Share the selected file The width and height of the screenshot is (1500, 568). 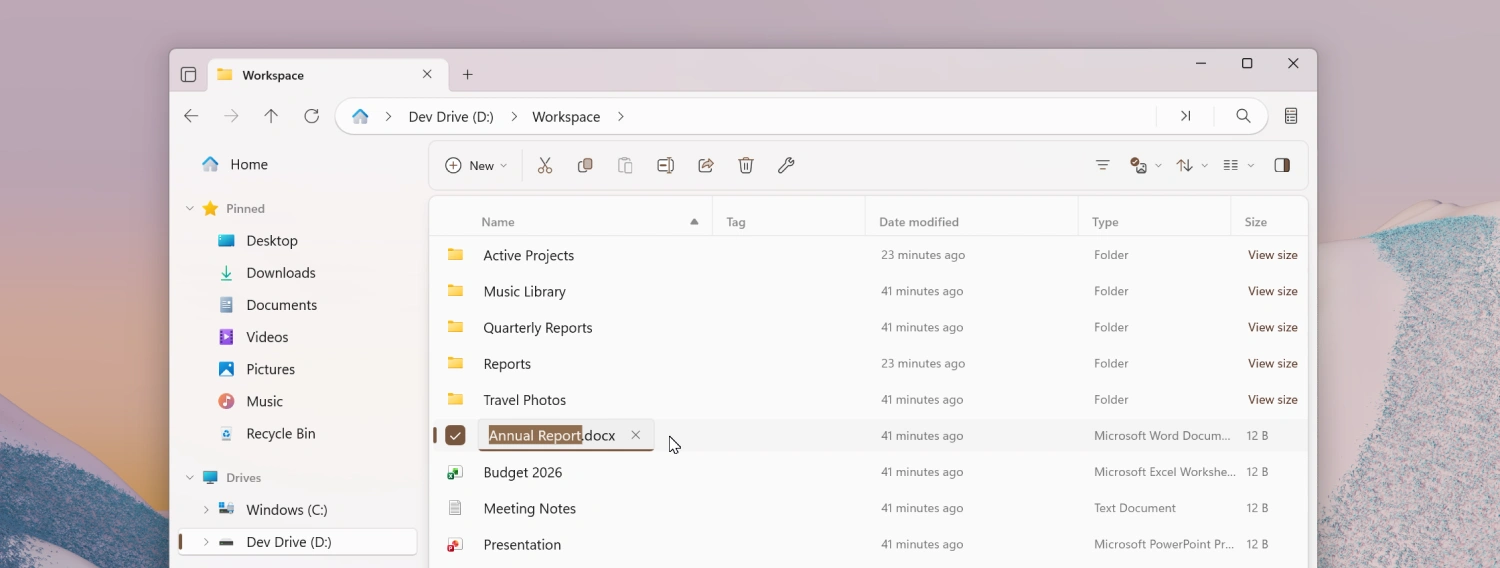pos(706,166)
